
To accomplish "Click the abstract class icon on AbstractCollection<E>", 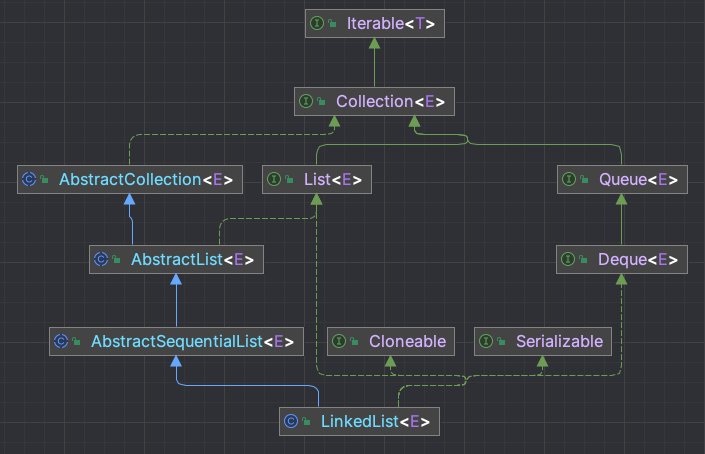I will tap(29, 179).
